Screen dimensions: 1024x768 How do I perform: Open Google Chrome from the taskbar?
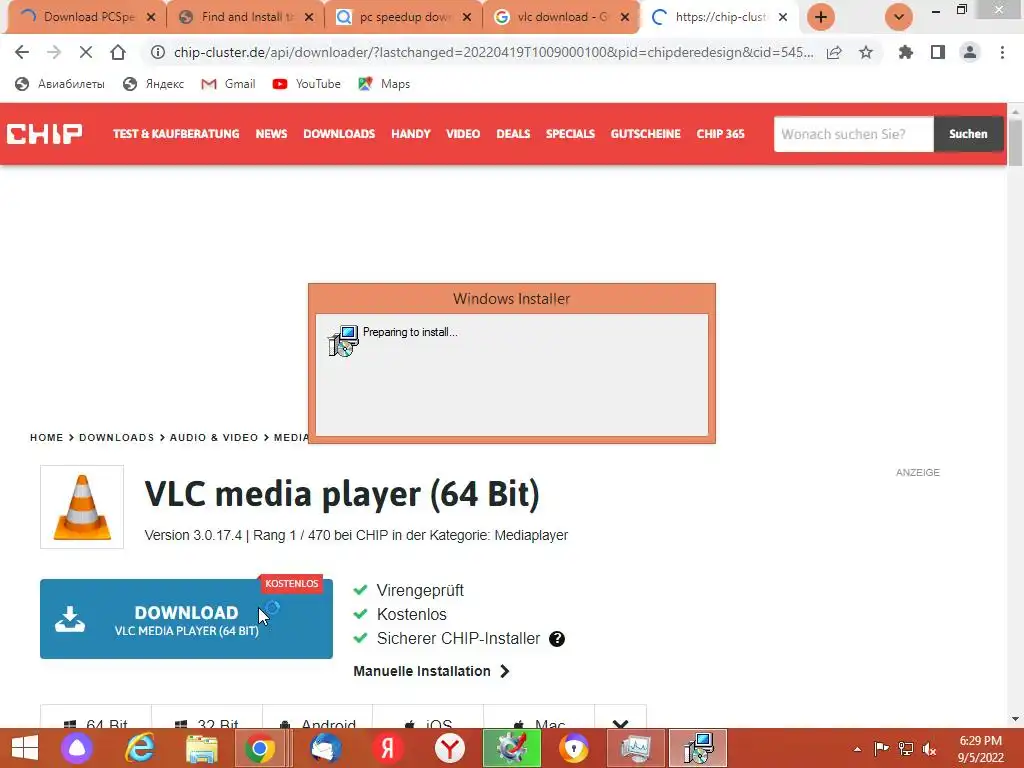pyautogui.click(x=260, y=748)
